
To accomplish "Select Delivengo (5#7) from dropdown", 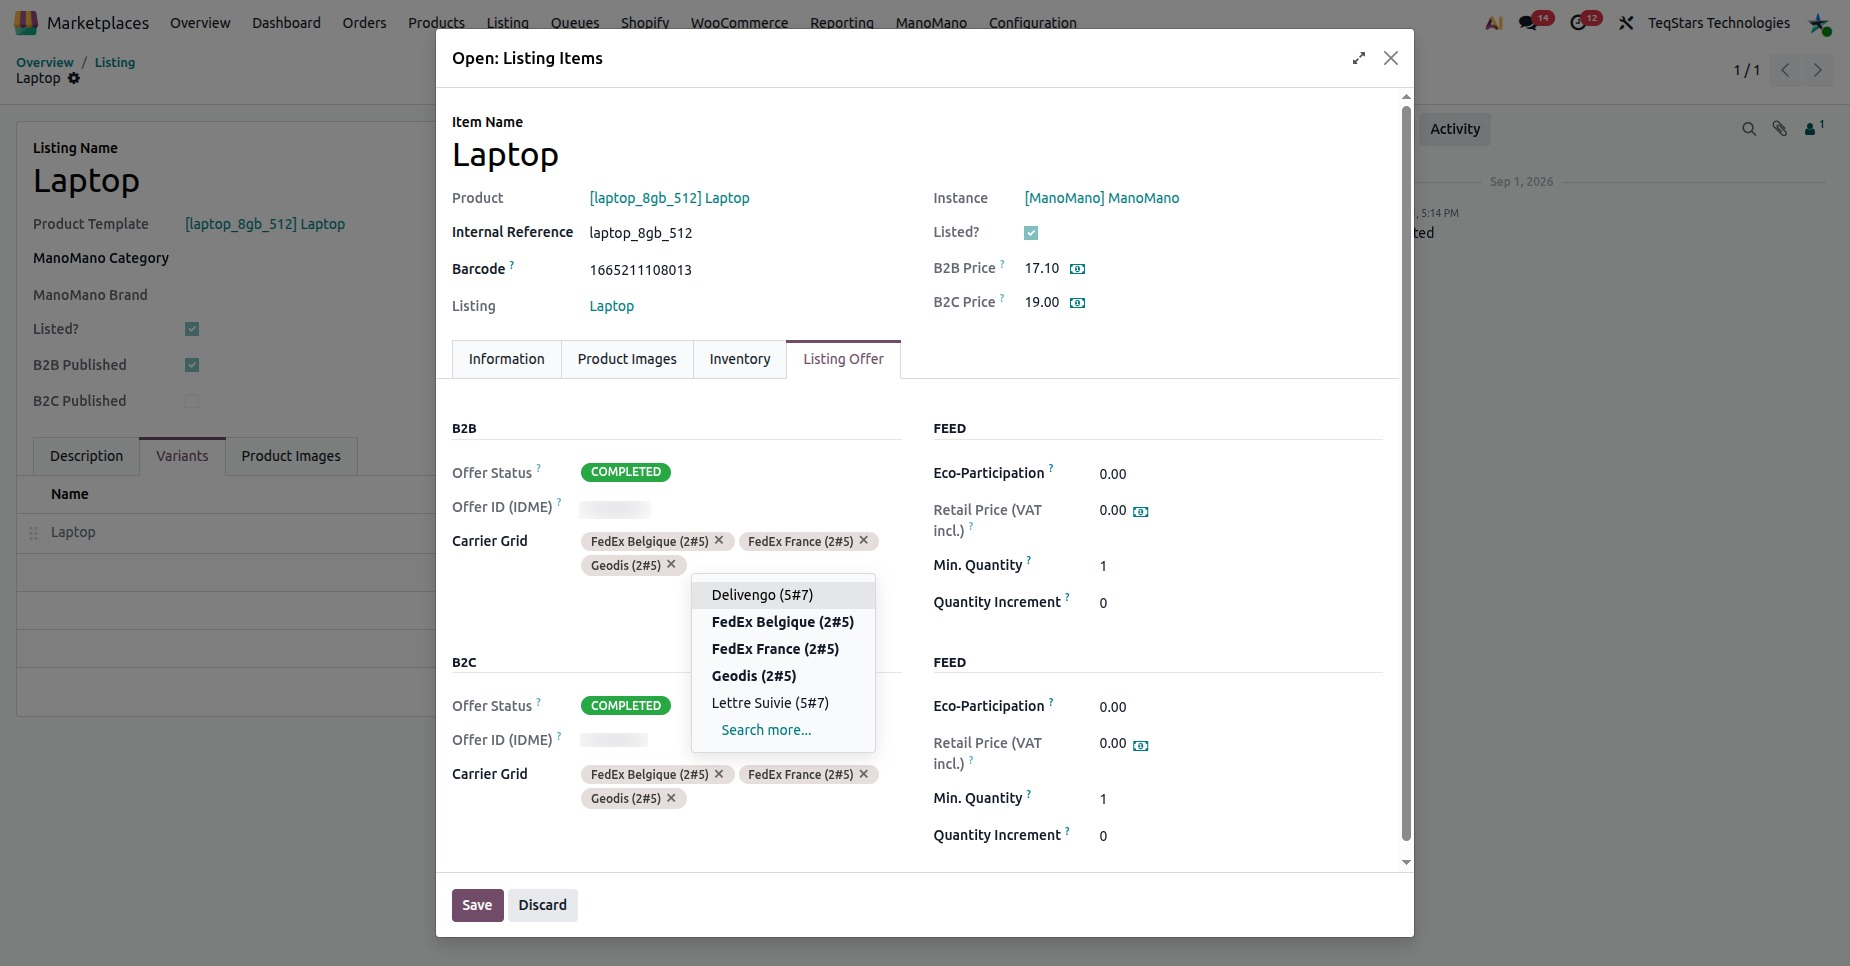I will pyautogui.click(x=783, y=595).
